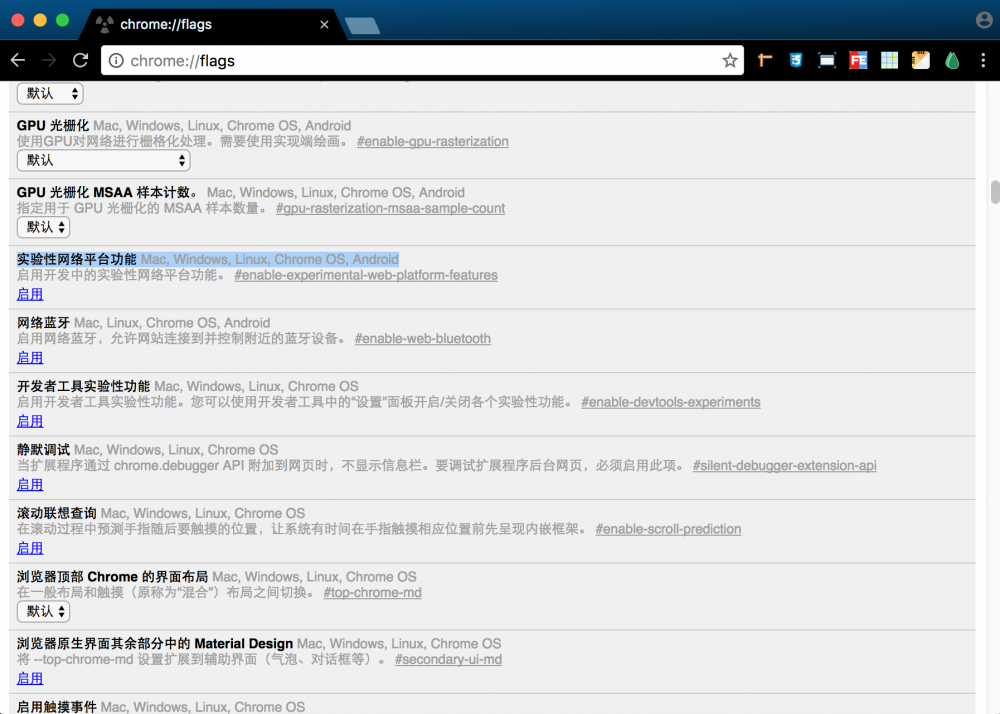
Task: Enable 静默调试 via 启用 link
Action: (x=30, y=484)
